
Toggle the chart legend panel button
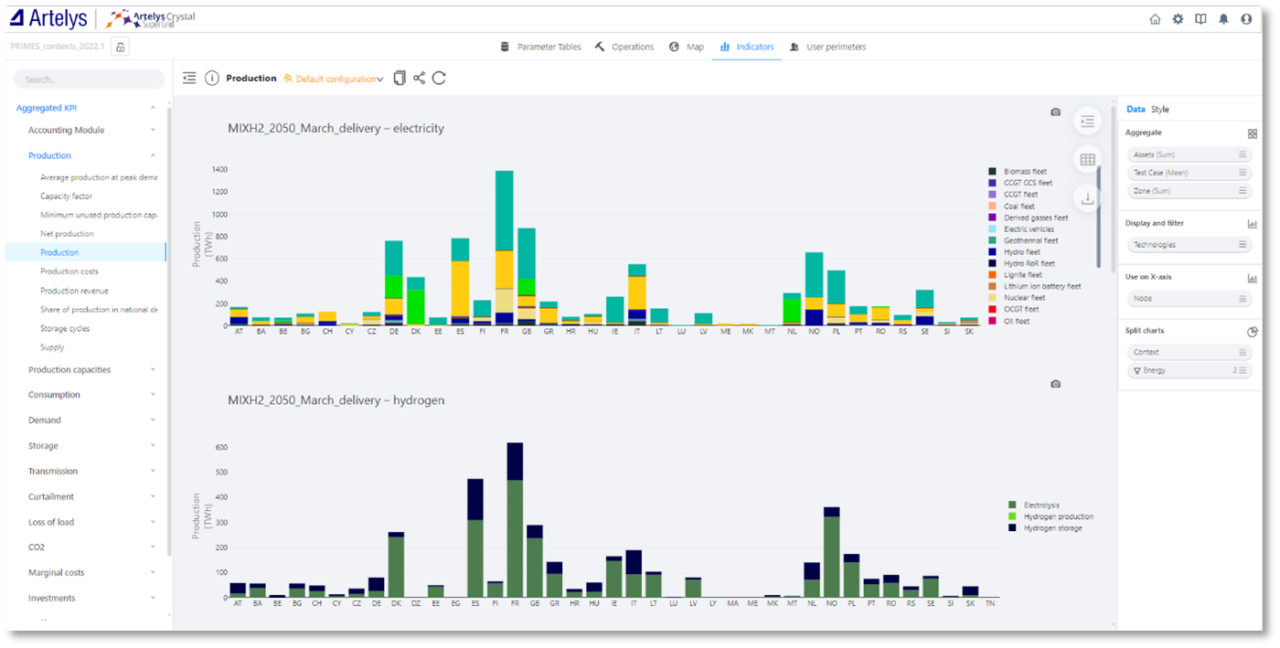1088,121
